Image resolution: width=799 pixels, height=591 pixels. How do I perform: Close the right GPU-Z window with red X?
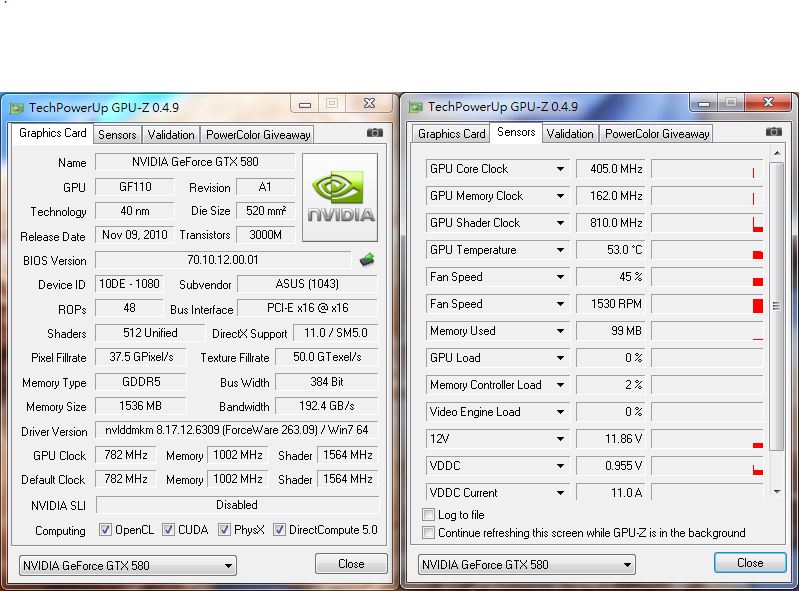point(768,102)
